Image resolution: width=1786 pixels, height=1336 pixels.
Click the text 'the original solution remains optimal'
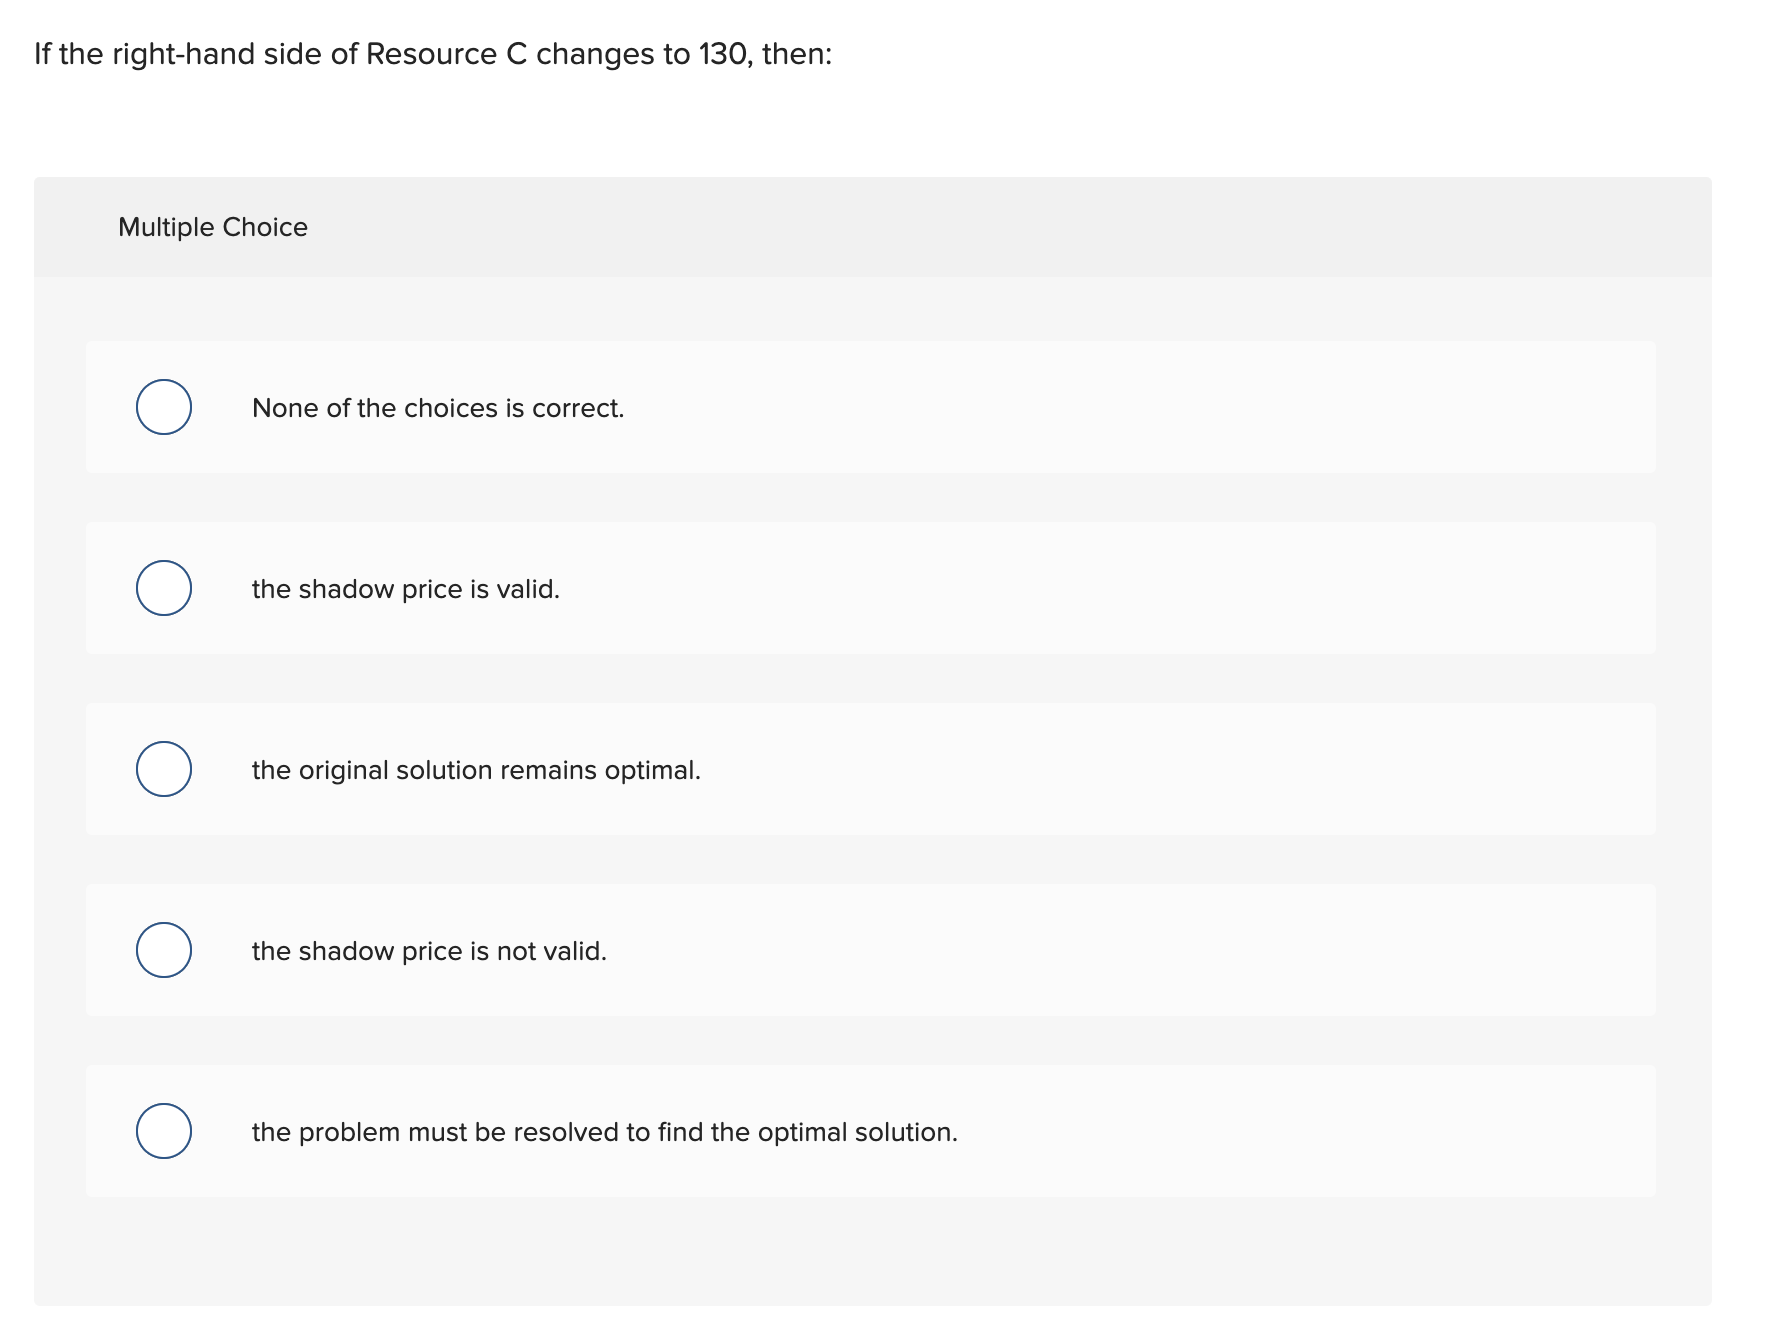tap(477, 769)
